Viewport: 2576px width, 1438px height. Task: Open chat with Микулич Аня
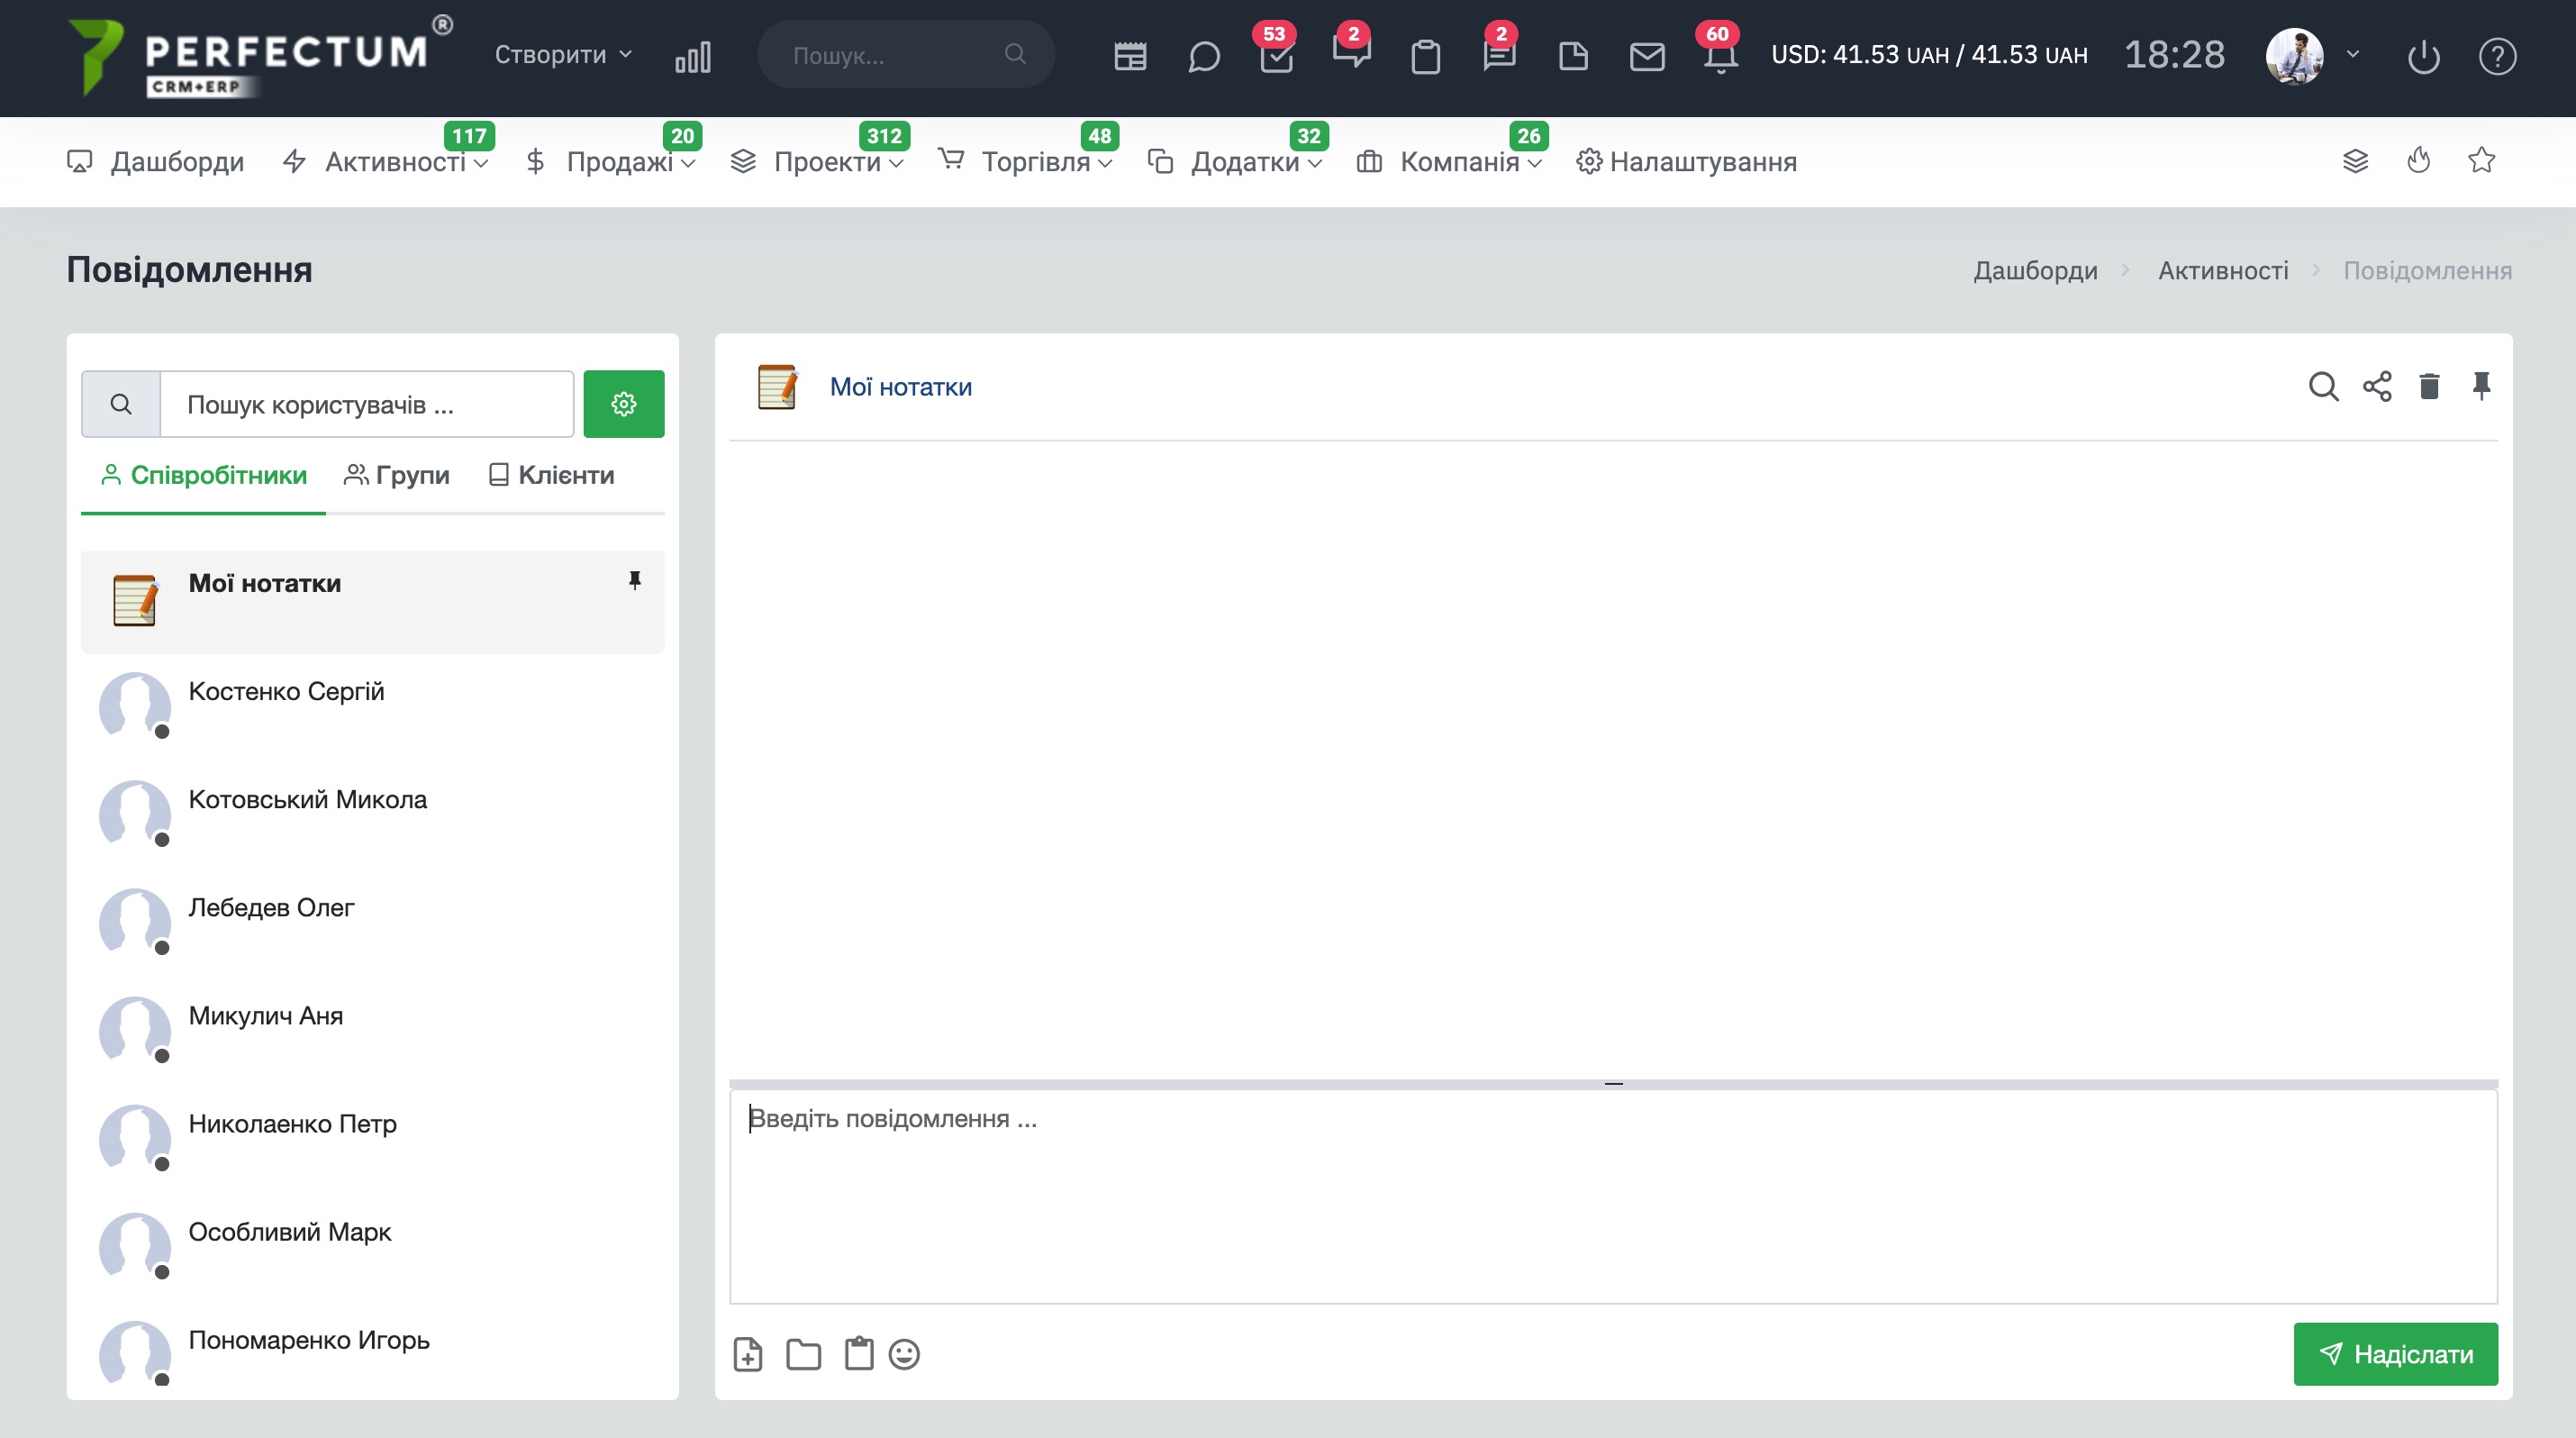coord(373,1031)
